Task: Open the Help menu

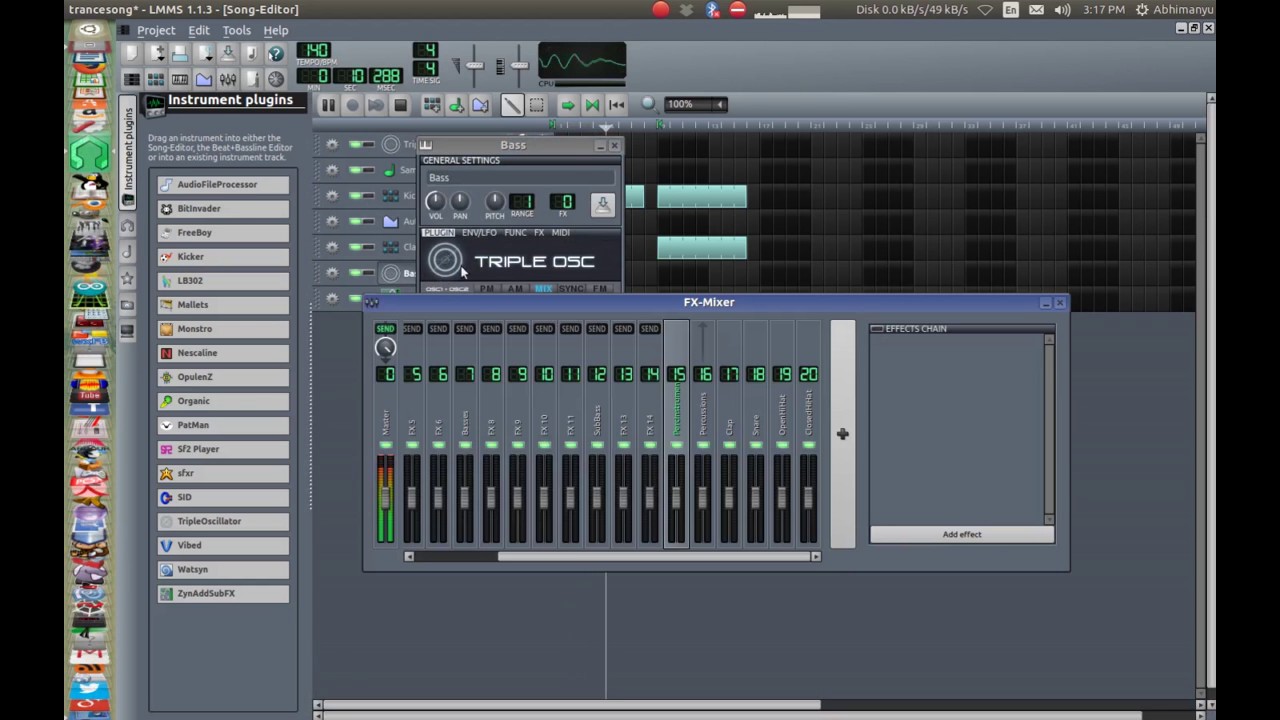Action: click(276, 31)
